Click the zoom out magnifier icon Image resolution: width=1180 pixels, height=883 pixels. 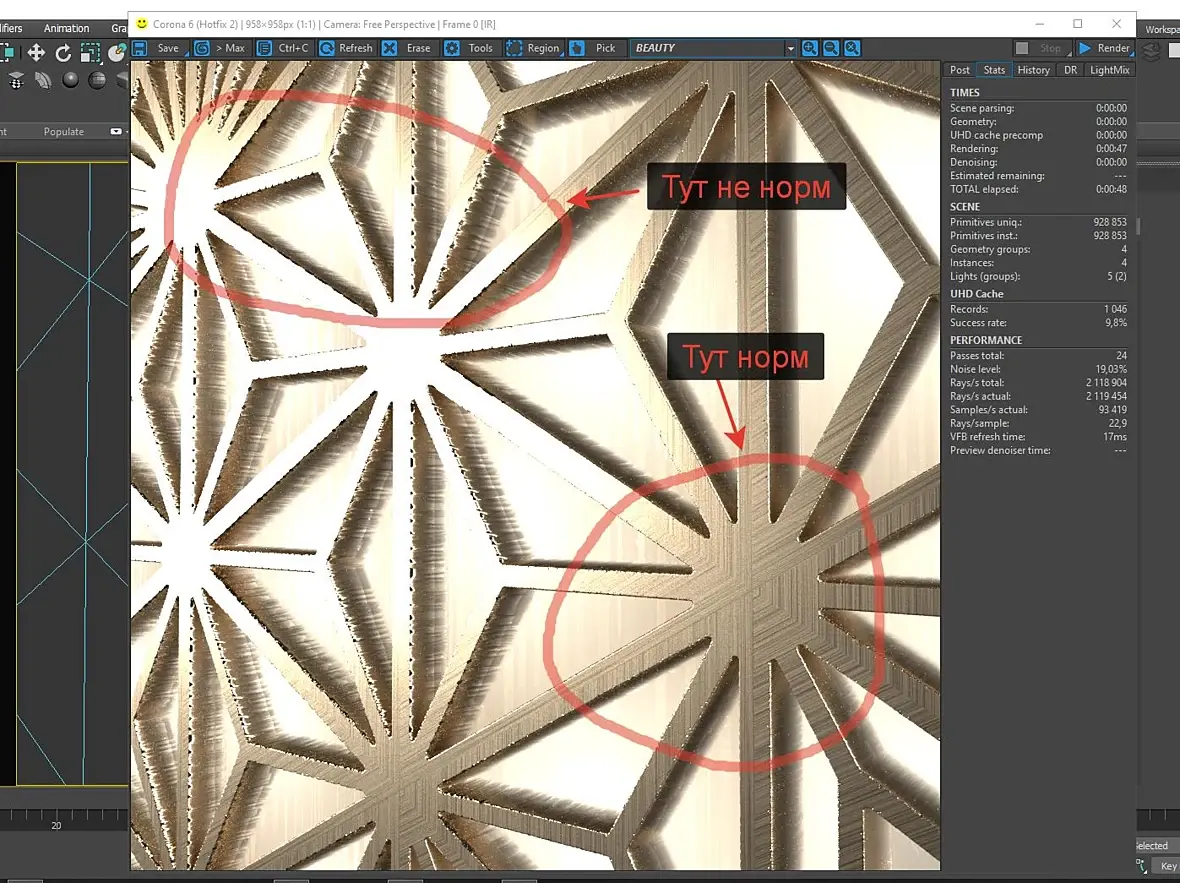click(831, 48)
